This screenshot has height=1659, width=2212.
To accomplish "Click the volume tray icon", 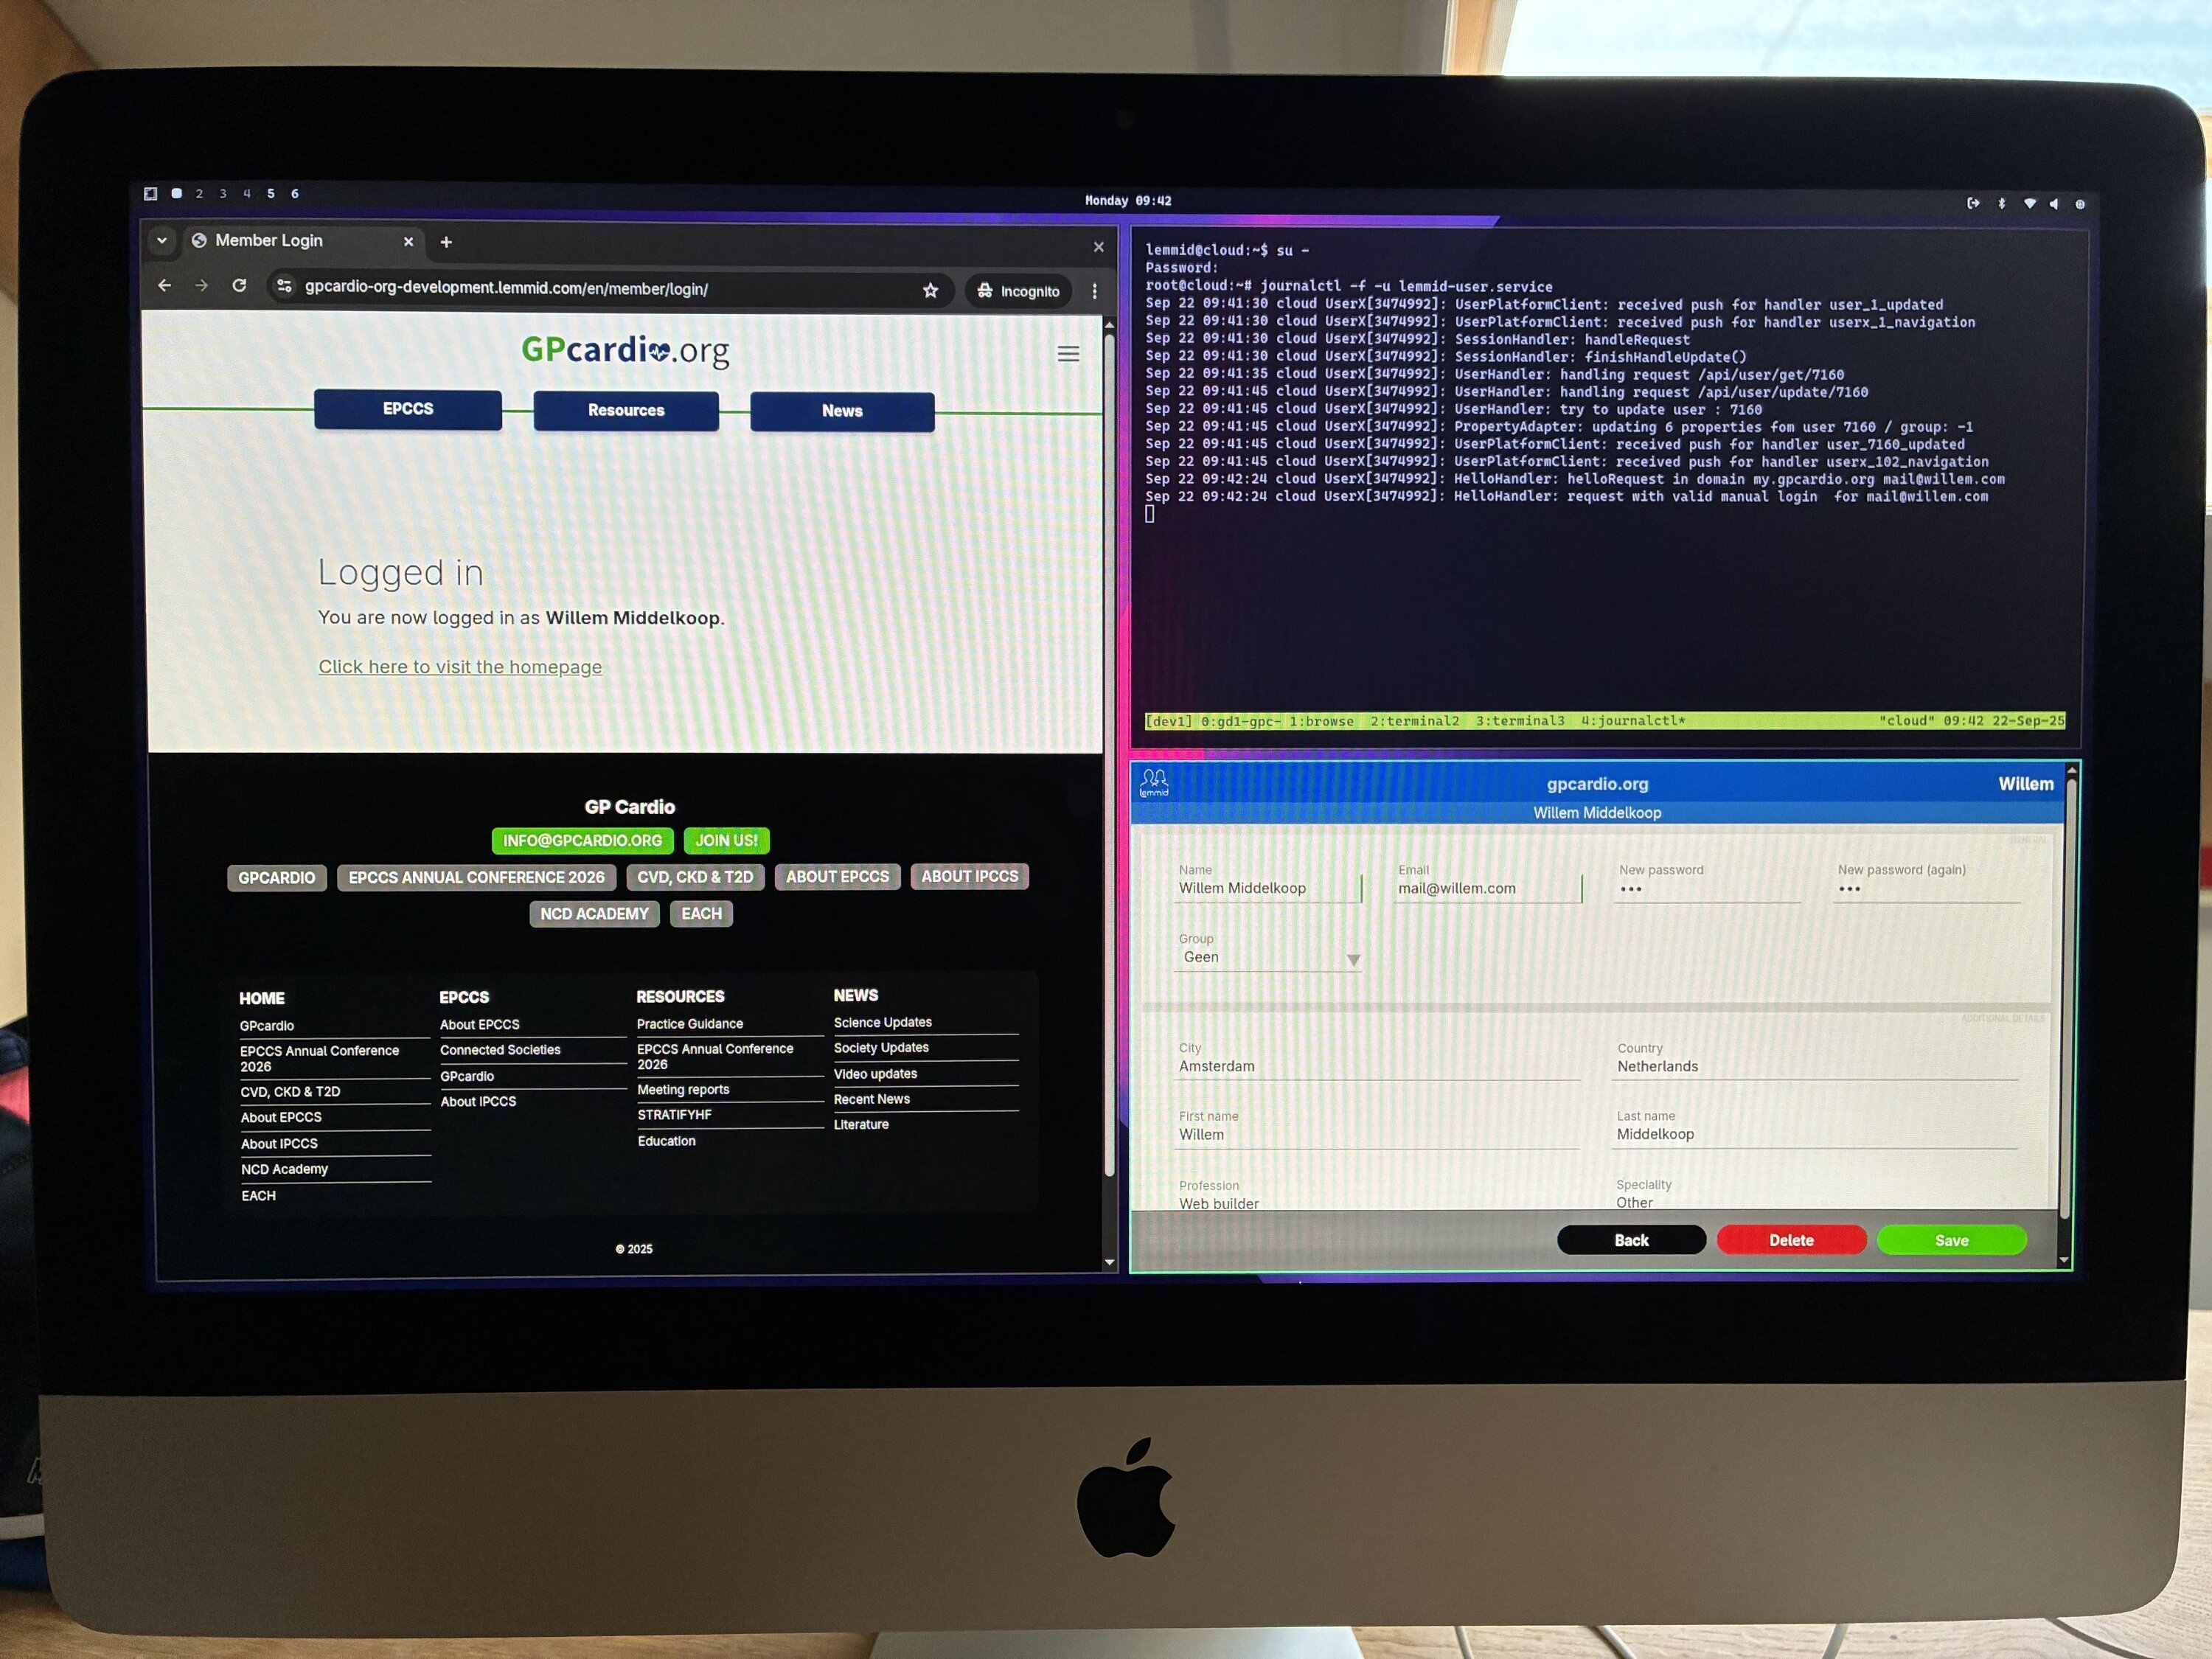I will pyautogui.click(x=2054, y=204).
